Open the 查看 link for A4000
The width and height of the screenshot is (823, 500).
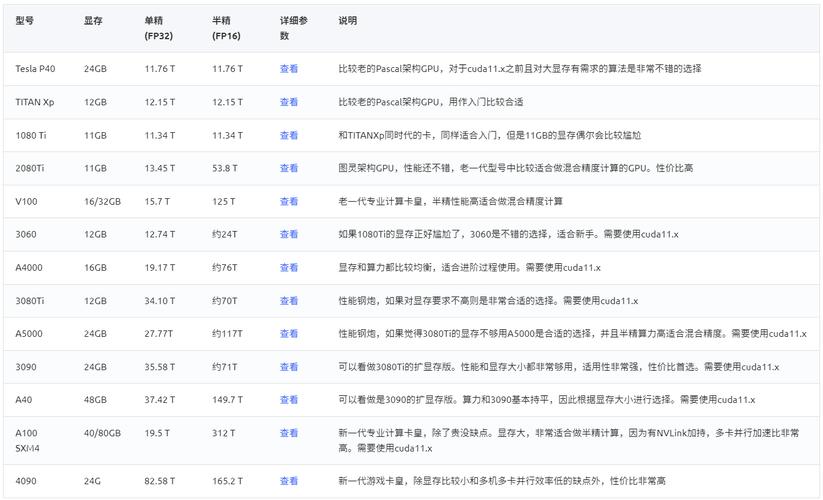[289, 268]
